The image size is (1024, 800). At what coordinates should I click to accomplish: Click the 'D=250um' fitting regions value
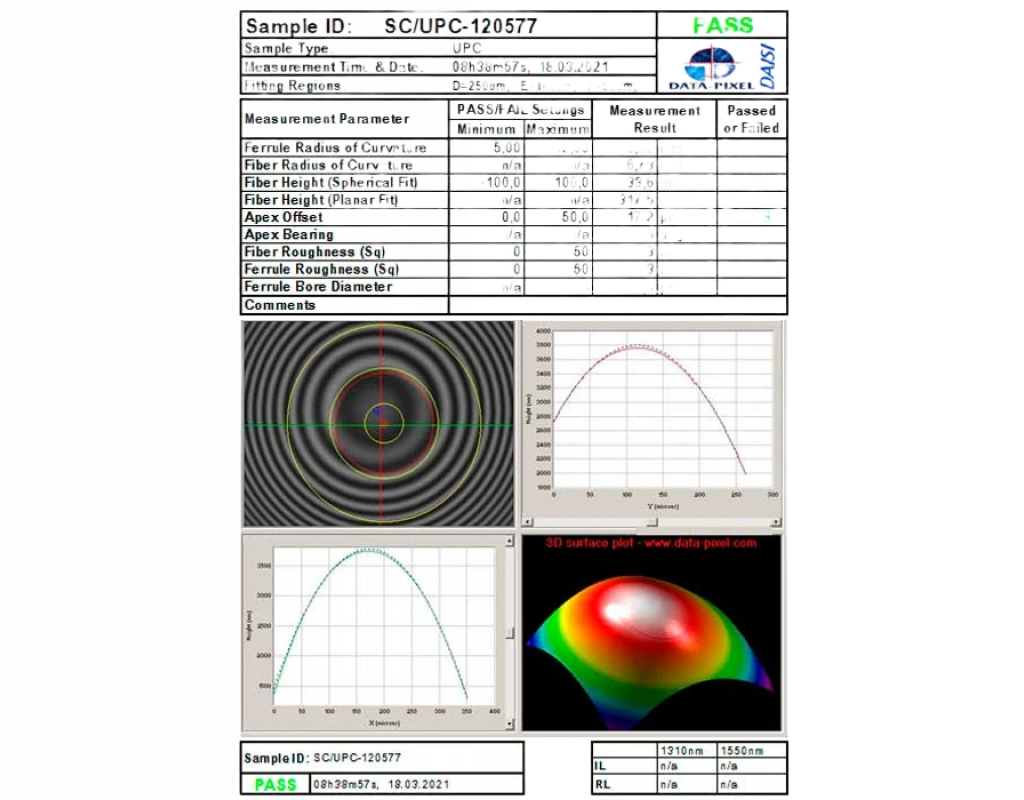click(x=479, y=86)
